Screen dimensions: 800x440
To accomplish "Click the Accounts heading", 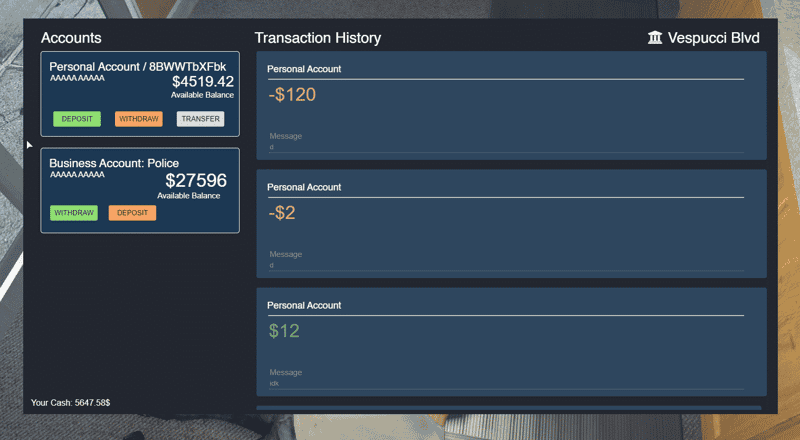I will [x=71, y=38].
